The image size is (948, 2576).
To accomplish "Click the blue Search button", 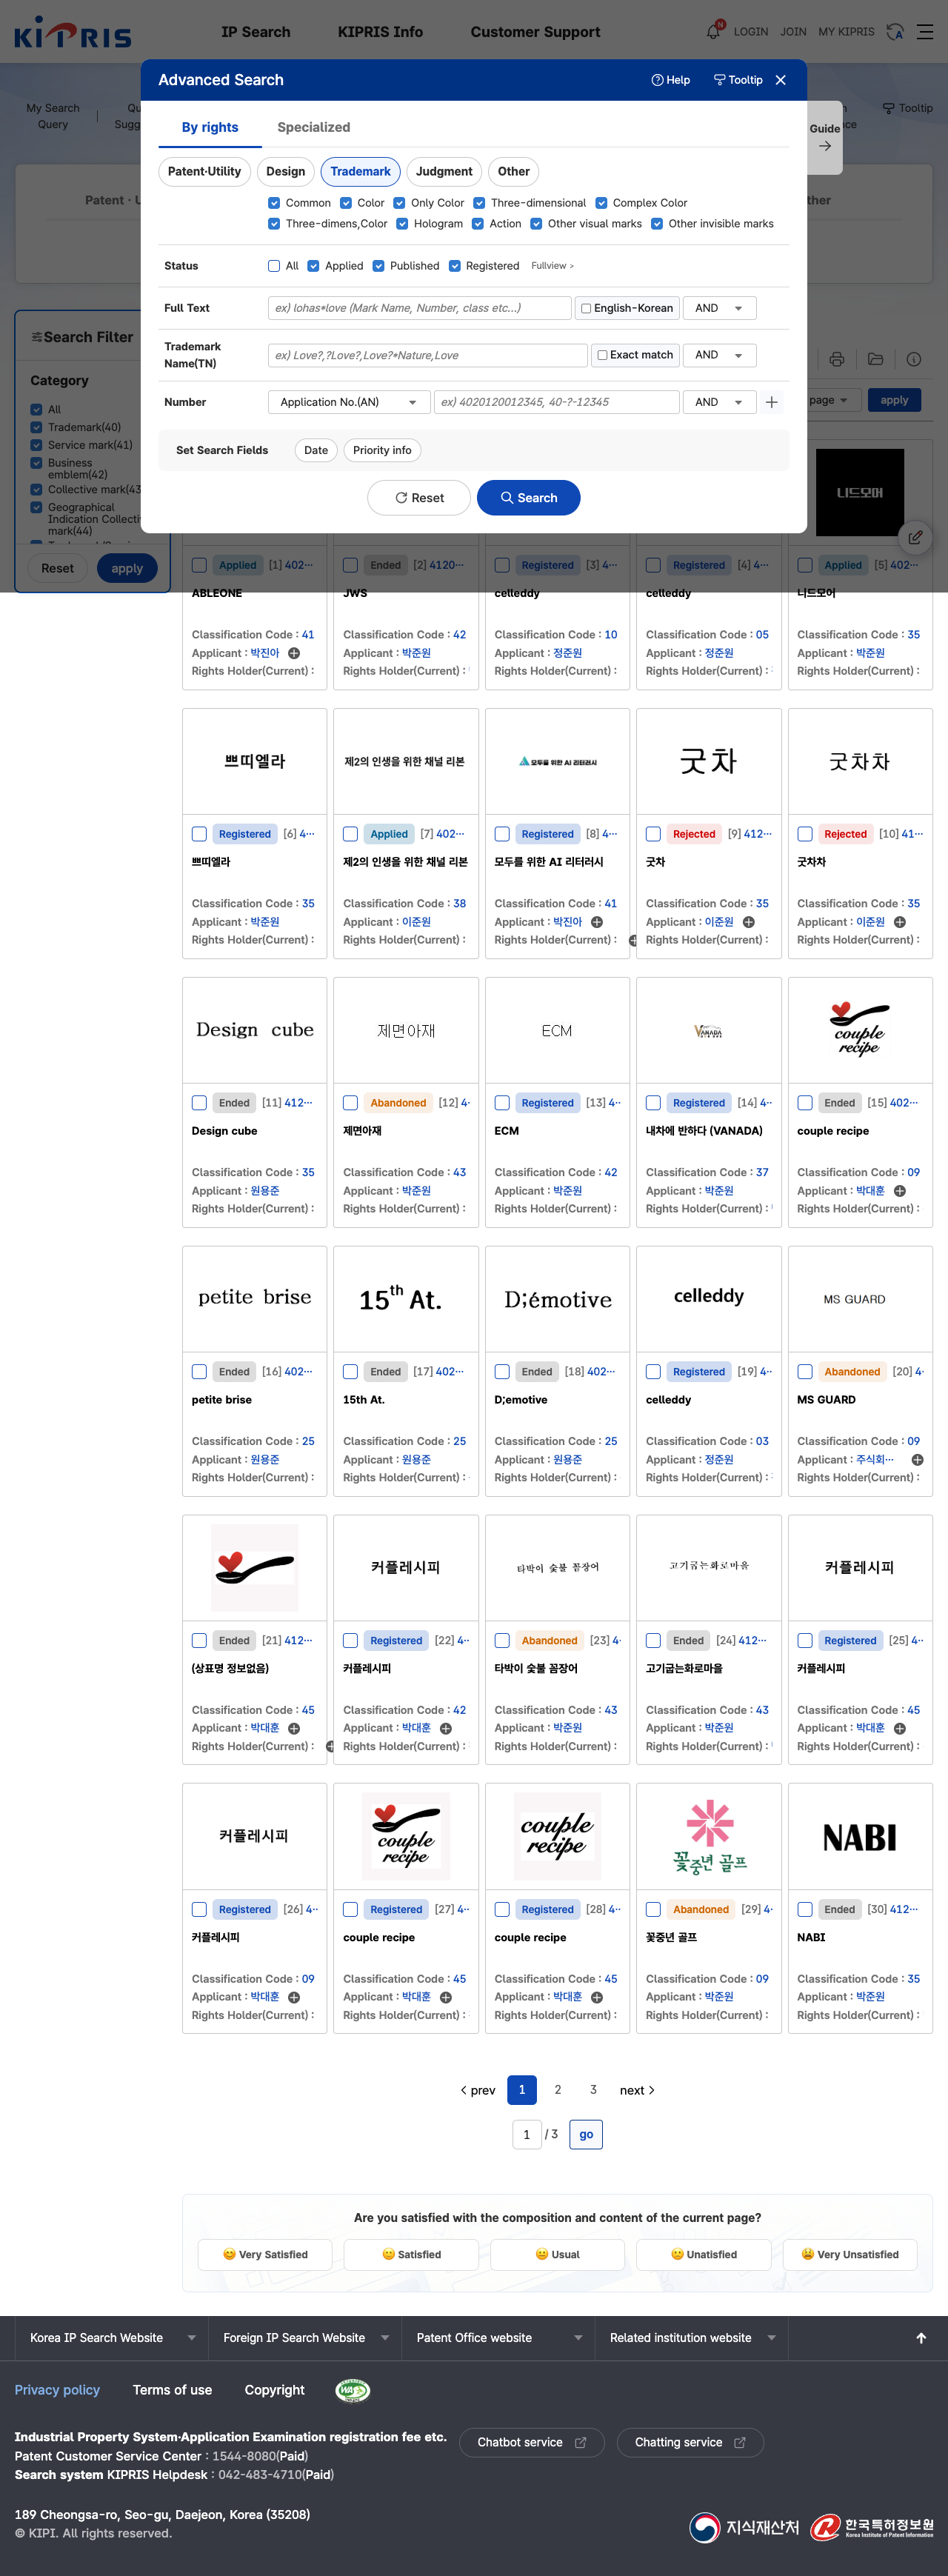I will point(528,498).
